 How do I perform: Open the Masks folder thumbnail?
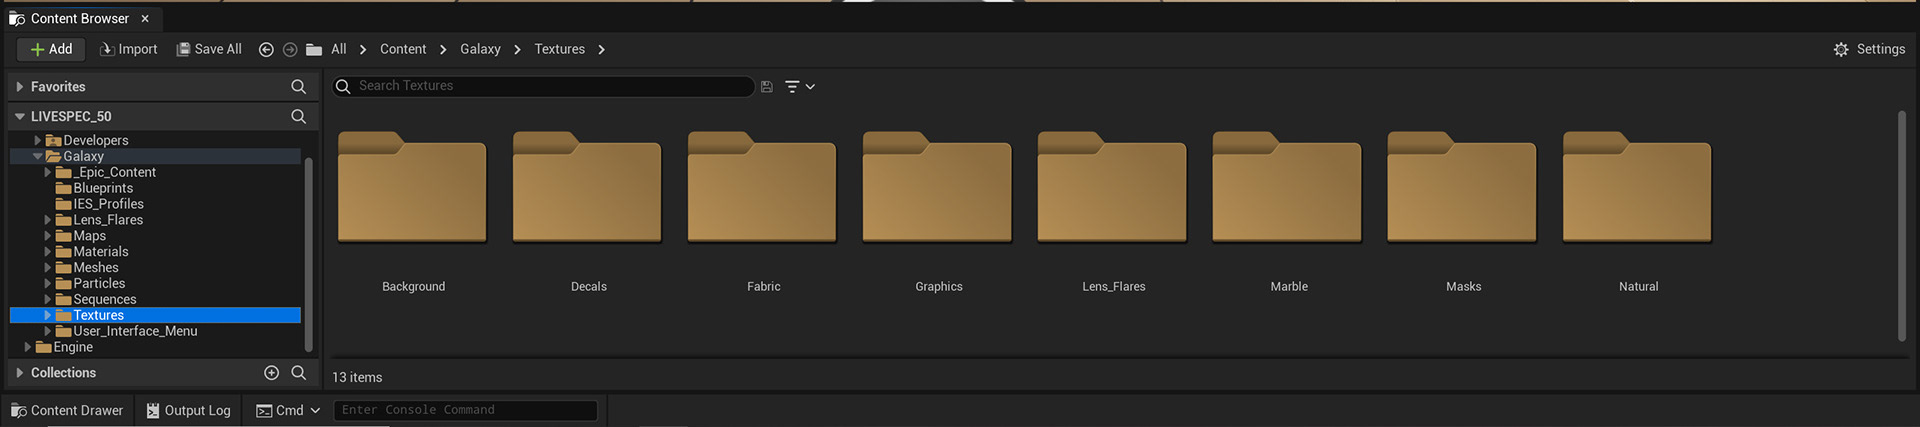[1462, 187]
